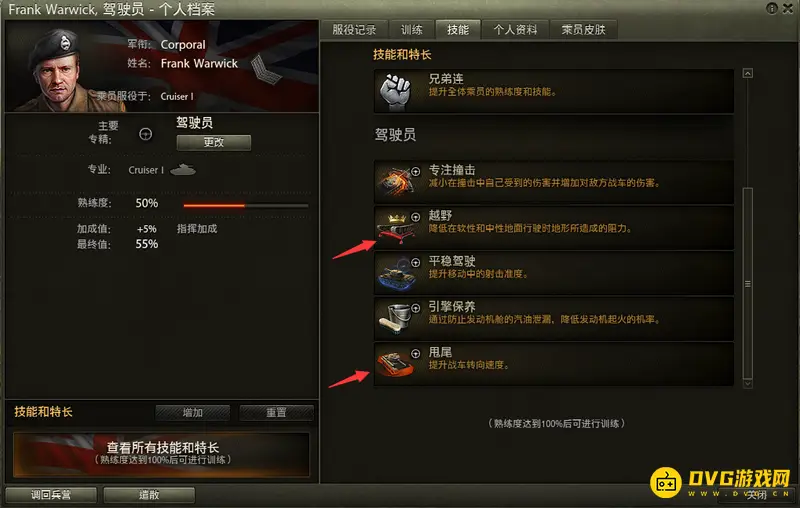Toggle the plus marker on 越野 skill
The height and width of the screenshot is (508, 800).
[416, 217]
